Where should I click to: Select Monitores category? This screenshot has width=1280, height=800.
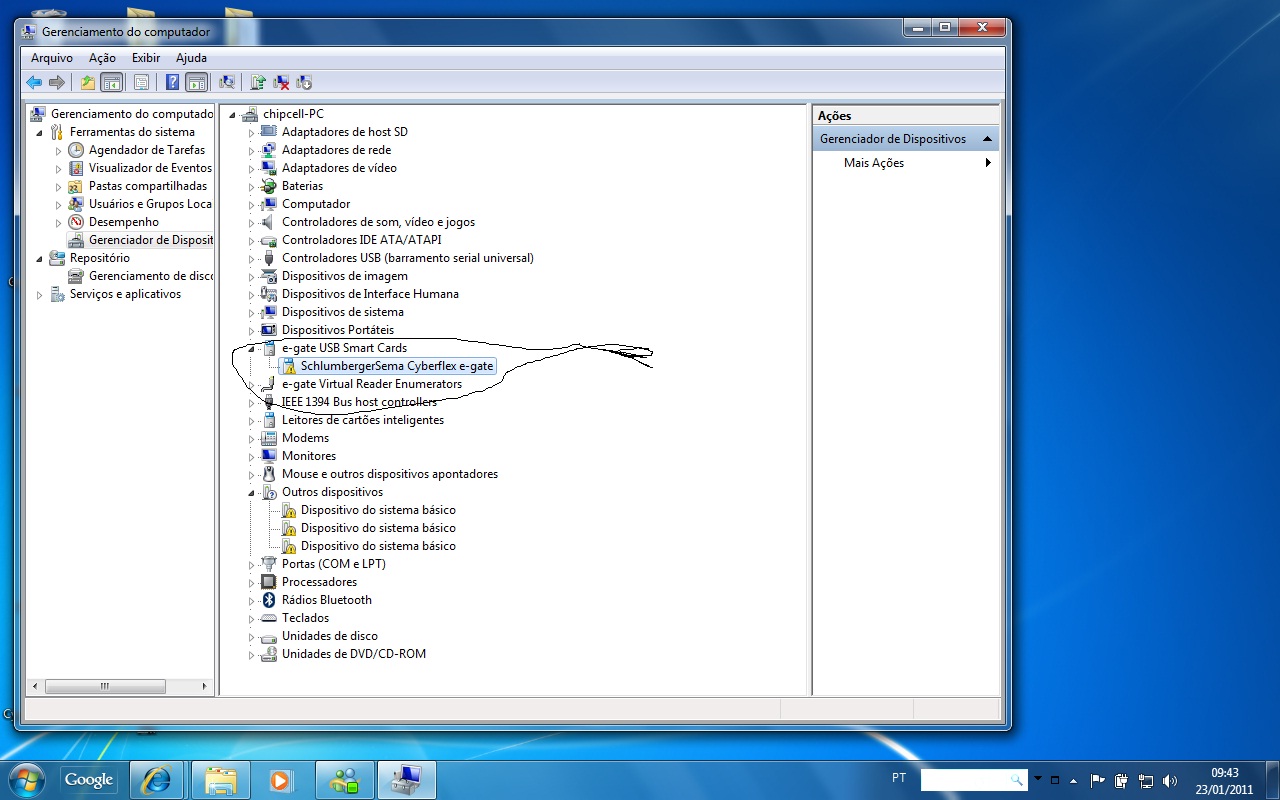308,456
